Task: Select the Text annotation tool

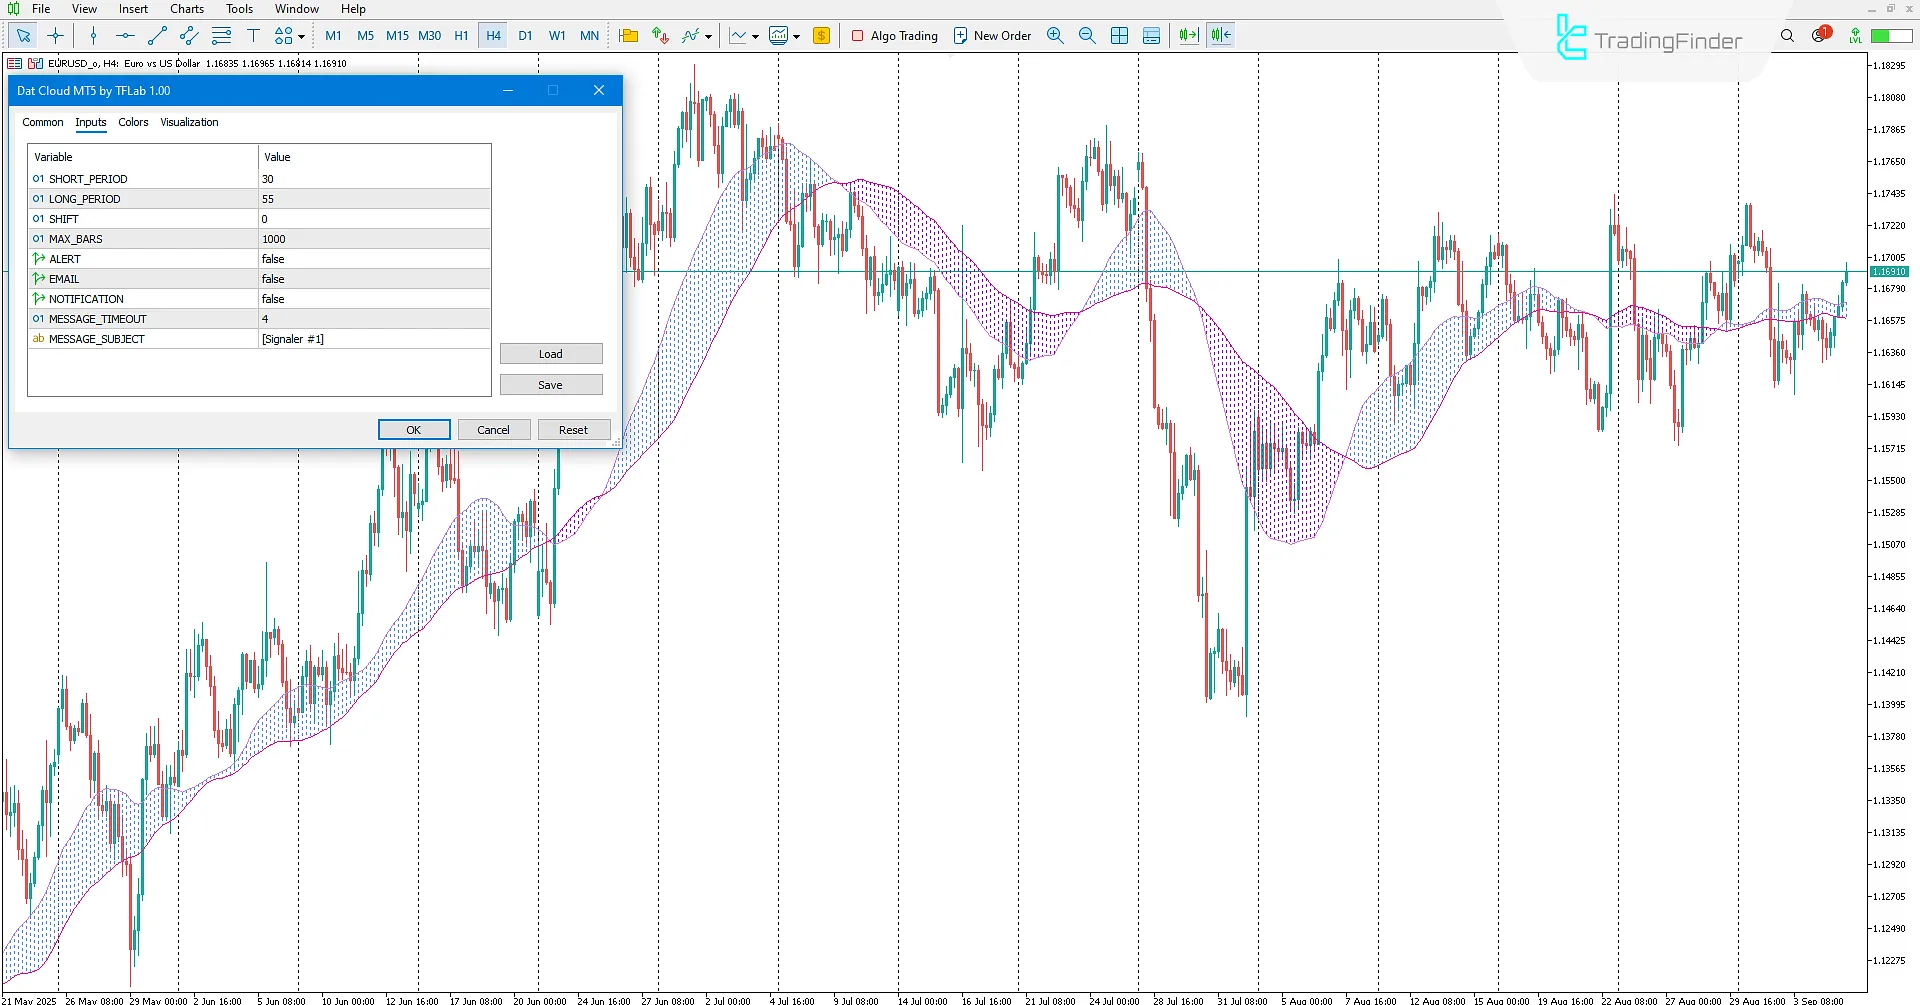Action: click(254, 35)
